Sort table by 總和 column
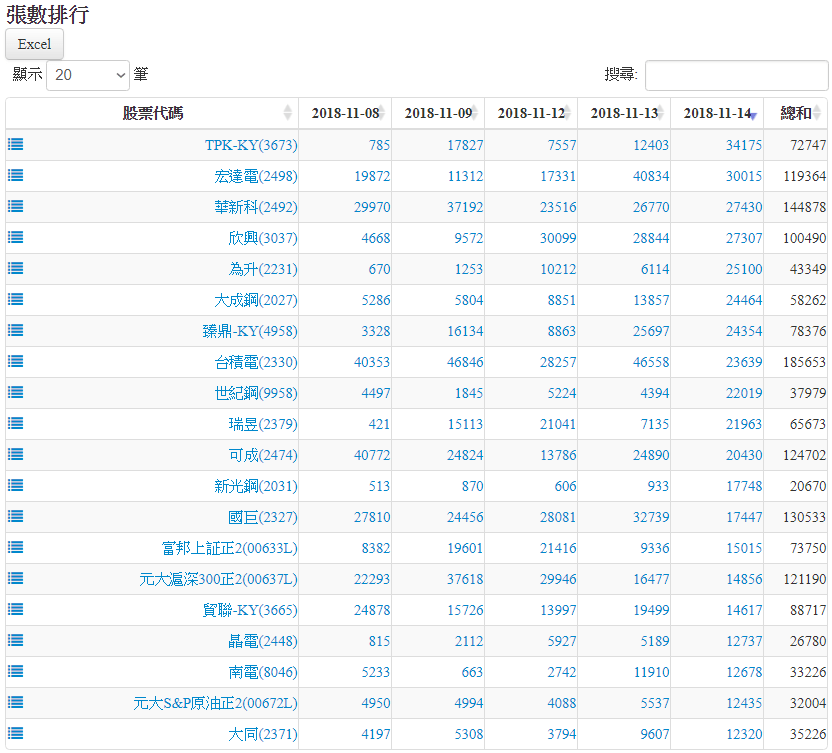The width and height of the screenshot is (832, 753). pos(796,113)
